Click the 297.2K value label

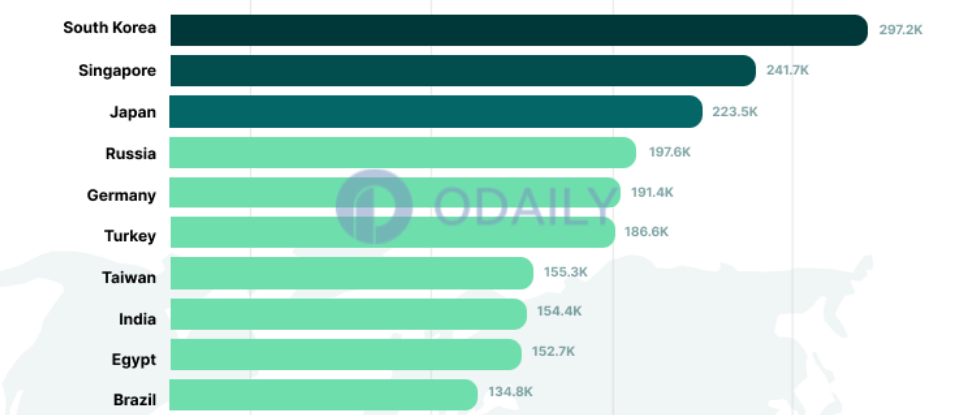[901, 30]
